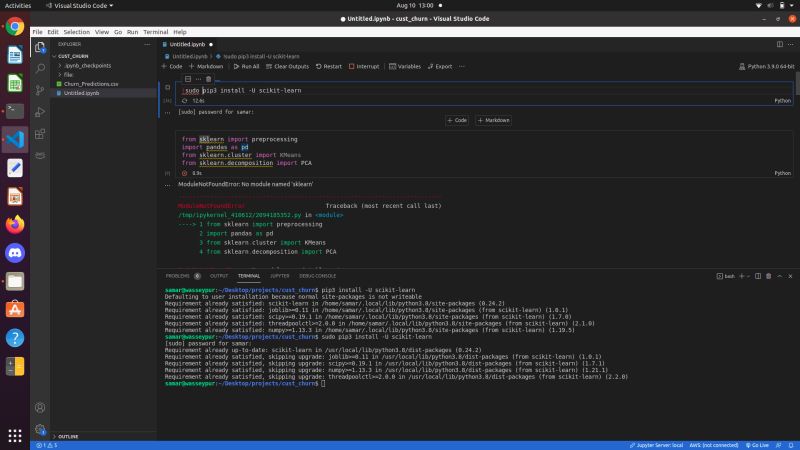Open Ubuntu Software from the dock
Screen dimensions: 800x450
pyautogui.click(x=15, y=309)
